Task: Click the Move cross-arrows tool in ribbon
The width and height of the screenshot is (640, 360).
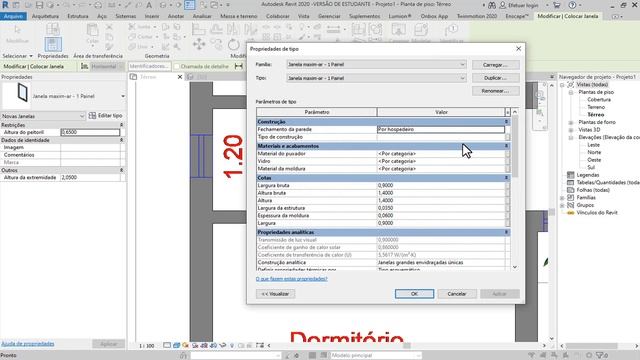Action: 199,44
